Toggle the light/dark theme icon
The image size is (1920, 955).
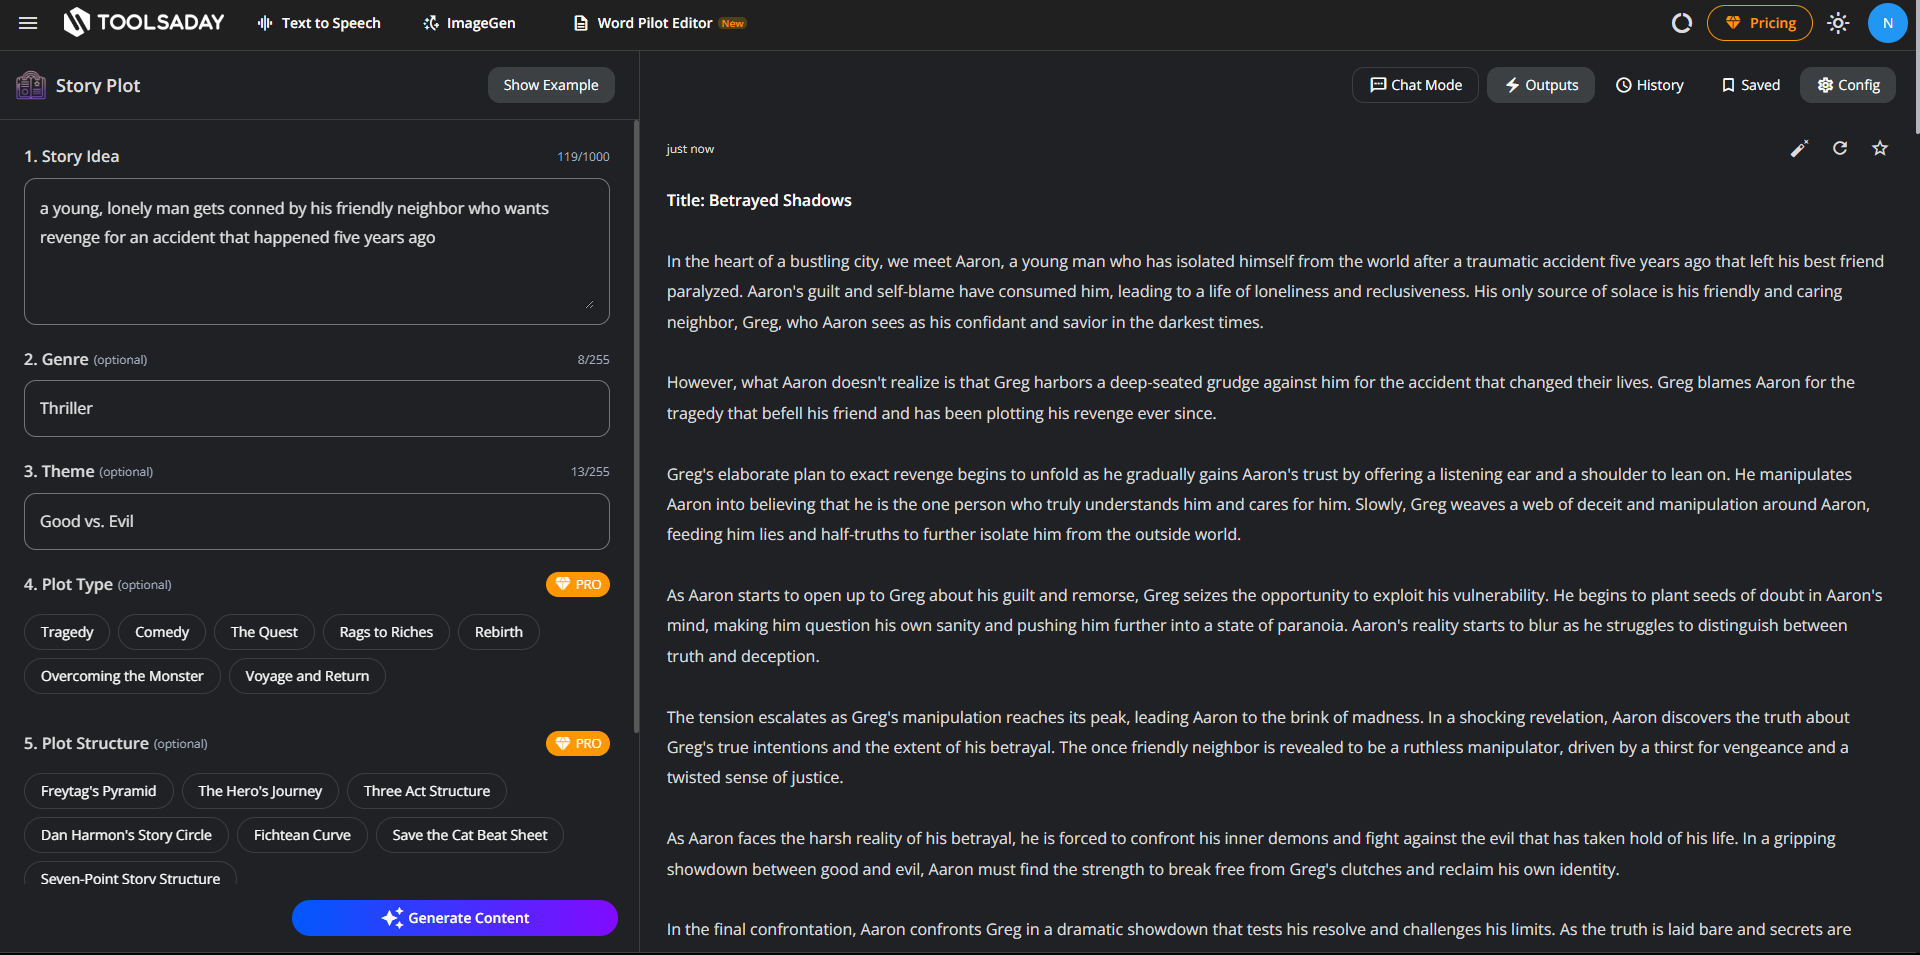pos(1838,23)
